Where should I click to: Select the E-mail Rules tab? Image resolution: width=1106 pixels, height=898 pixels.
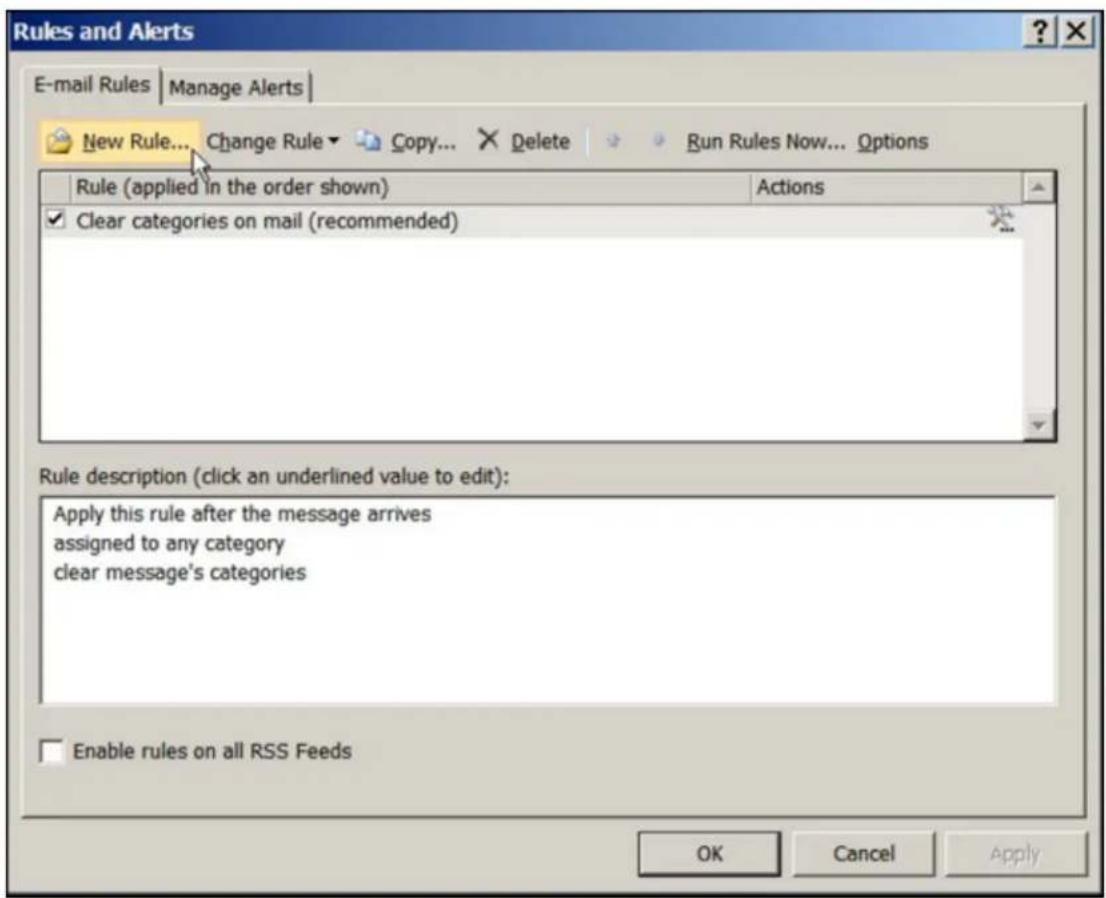point(92,85)
